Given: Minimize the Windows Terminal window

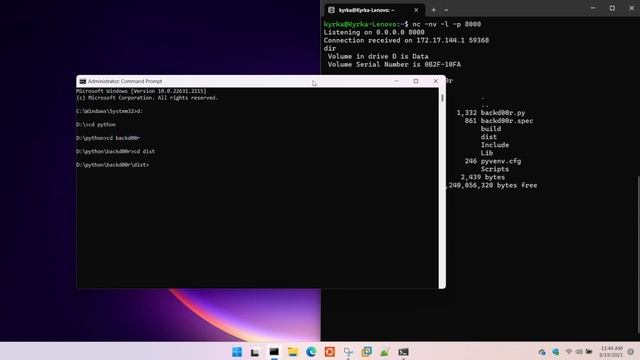Looking at the screenshot, I should pyautogui.click(x=593, y=8).
